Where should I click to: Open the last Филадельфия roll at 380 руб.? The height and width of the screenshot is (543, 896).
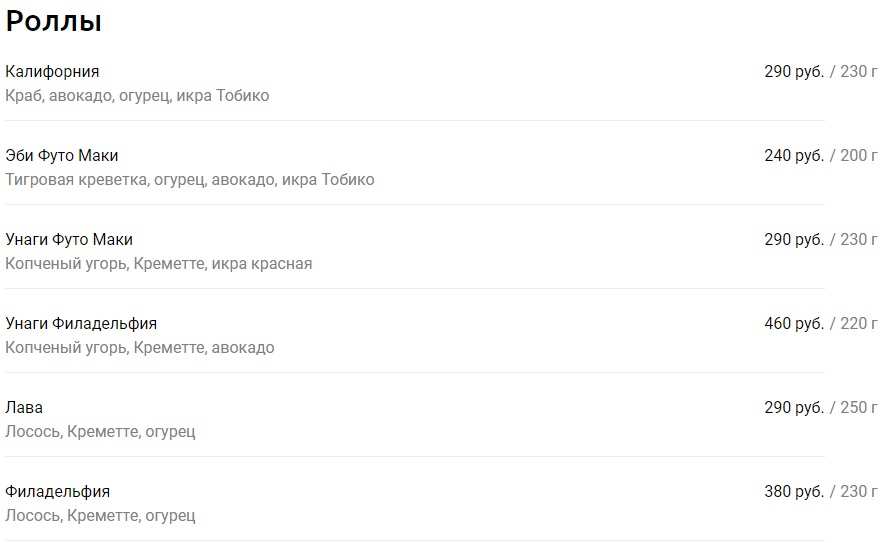[x=57, y=492]
